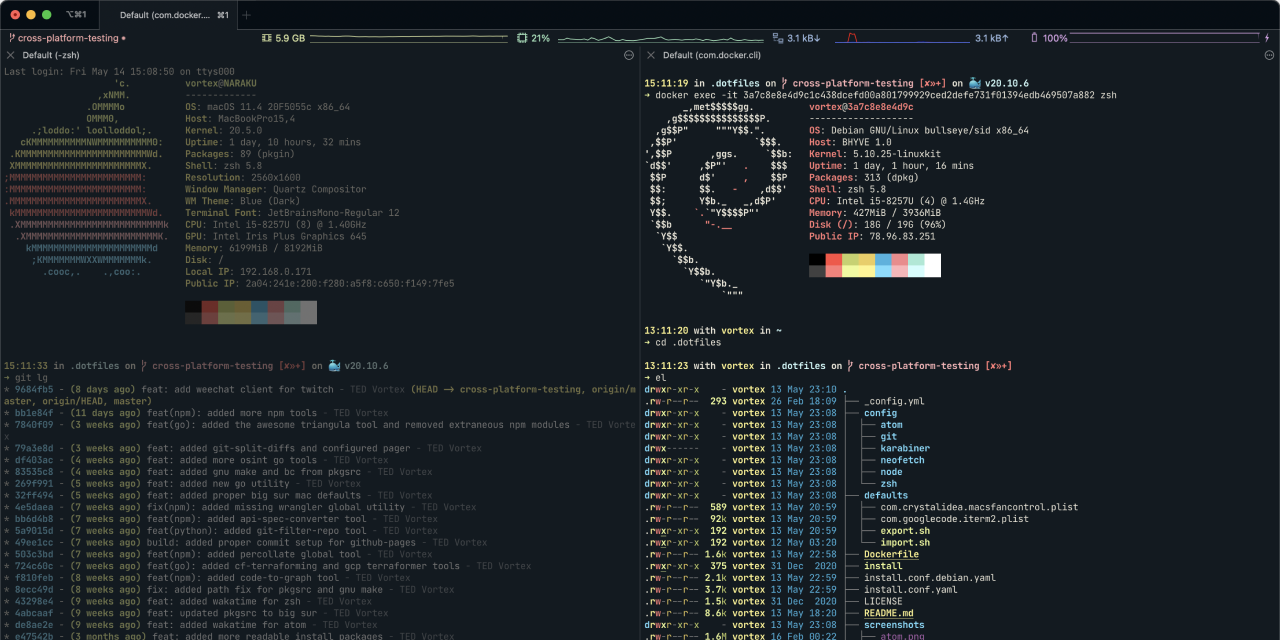Screen dimensions: 1280x640
Task: Click the 21% CPU reading
Action: [540, 38]
